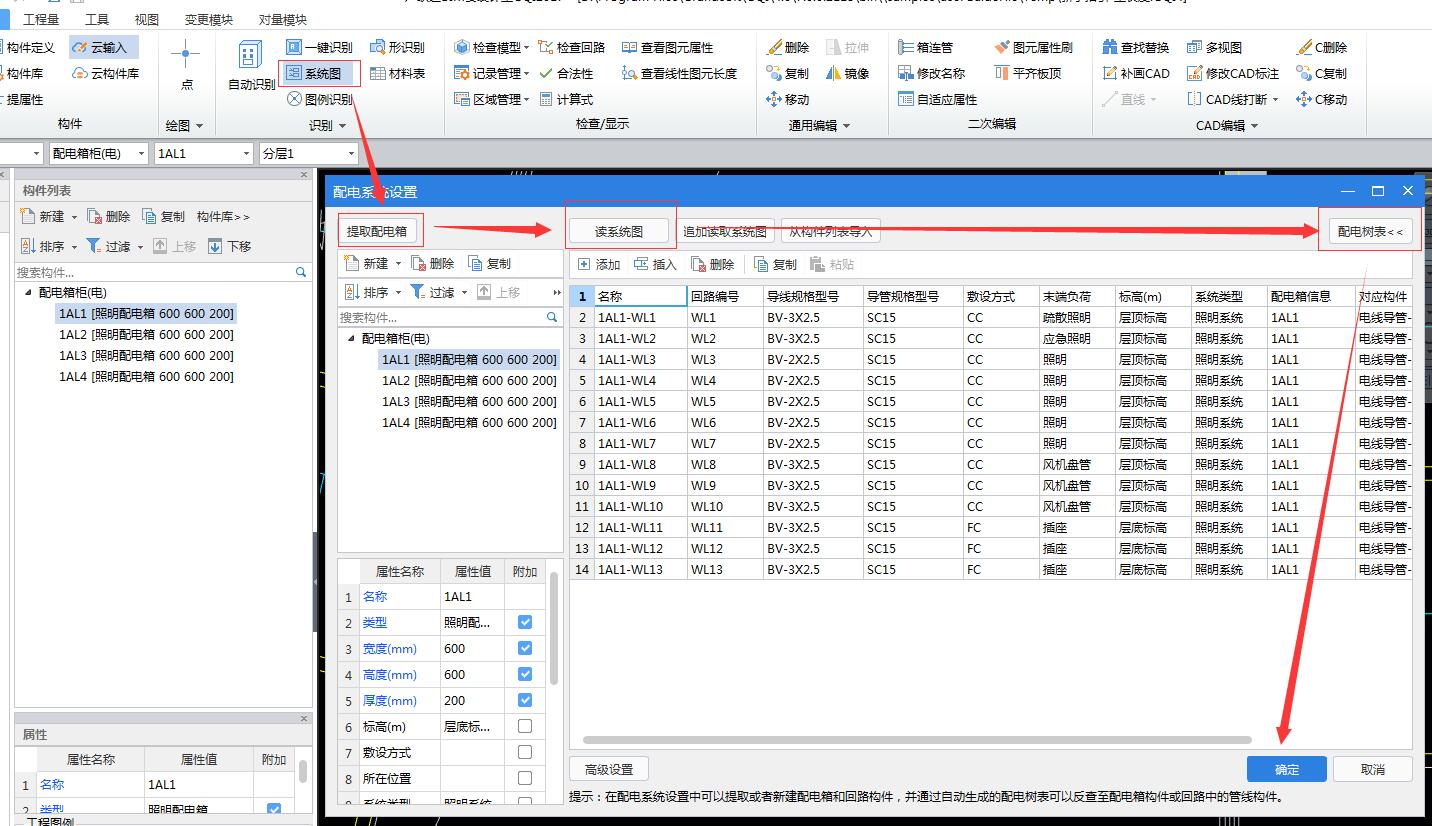
Task: Click the C删除 CAD delete tool
Action: [1322, 47]
